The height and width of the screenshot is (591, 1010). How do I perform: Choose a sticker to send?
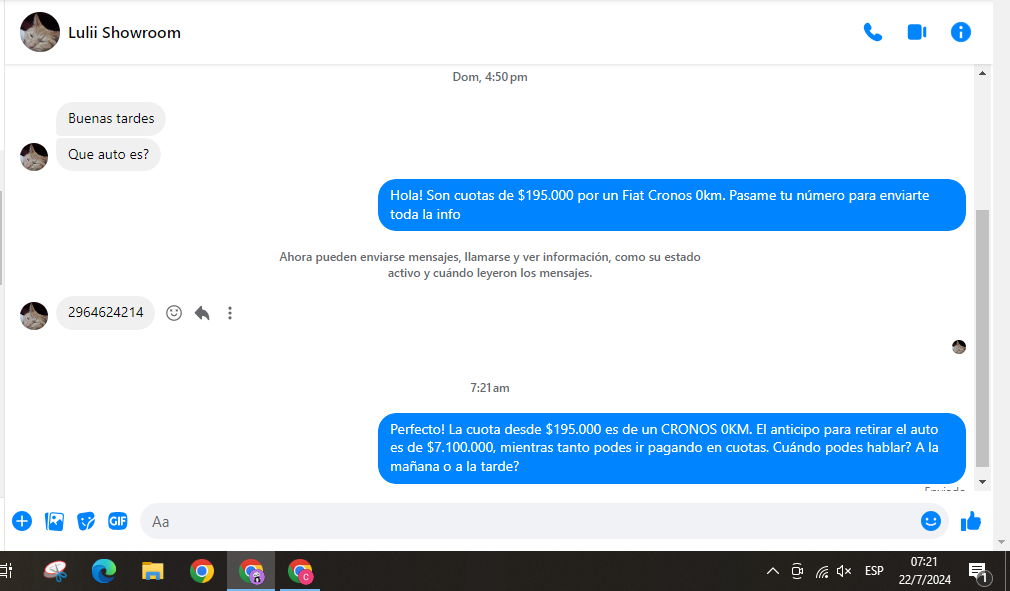(x=86, y=521)
